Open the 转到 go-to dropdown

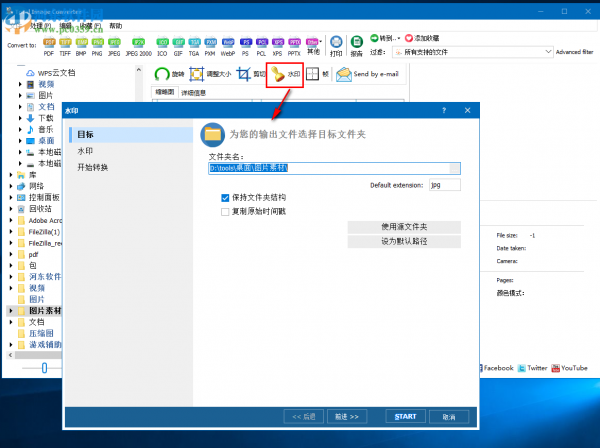(x=385, y=38)
